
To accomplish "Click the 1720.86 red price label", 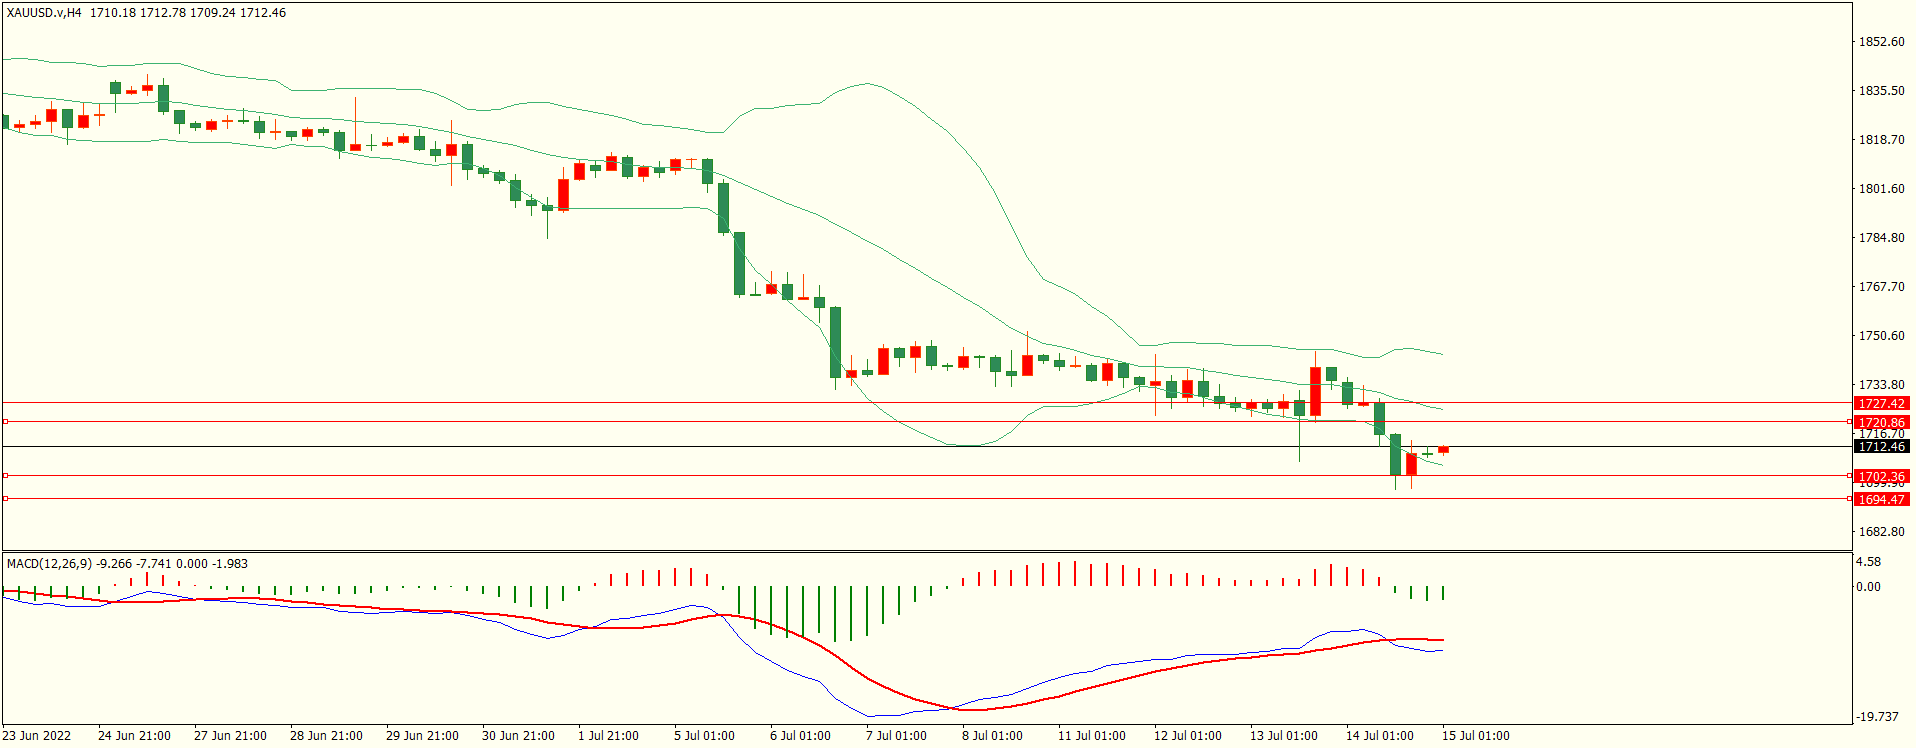I will pos(1881,423).
